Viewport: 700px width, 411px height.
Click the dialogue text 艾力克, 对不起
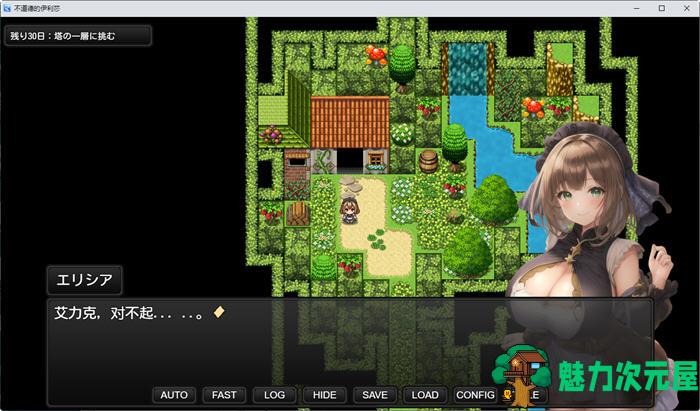coord(129,313)
